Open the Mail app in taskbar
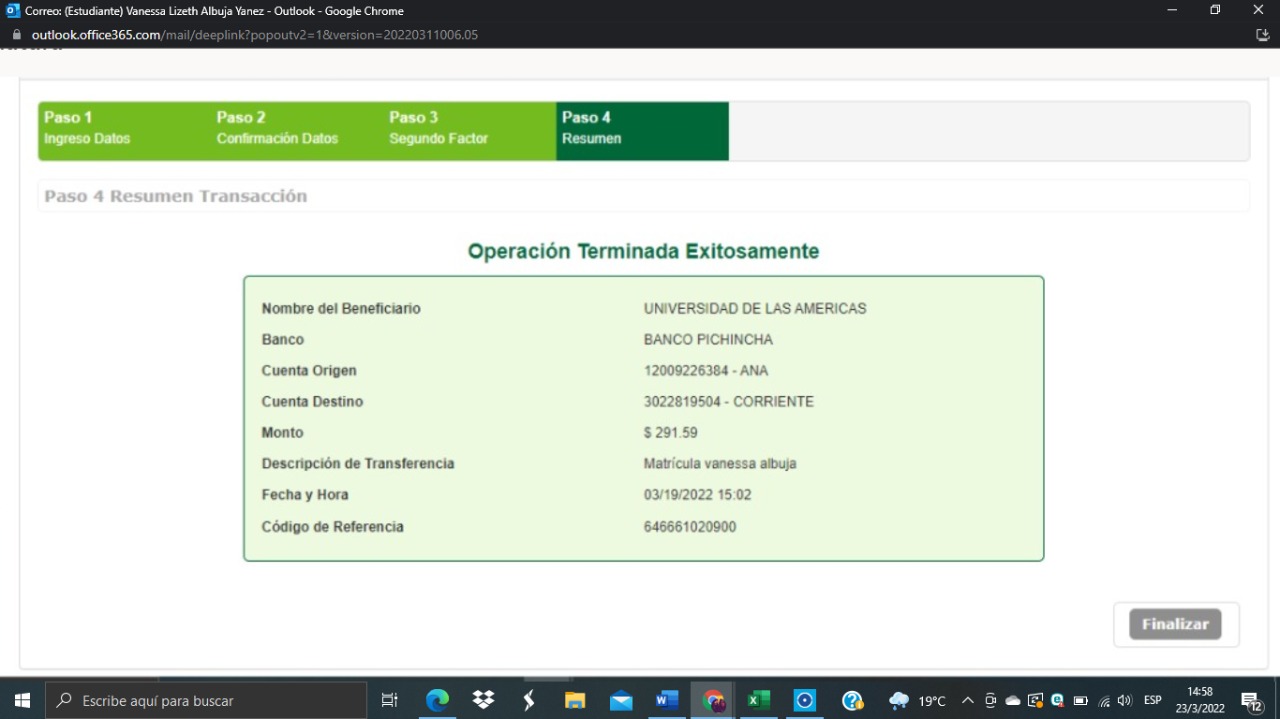1280x719 pixels. point(621,701)
